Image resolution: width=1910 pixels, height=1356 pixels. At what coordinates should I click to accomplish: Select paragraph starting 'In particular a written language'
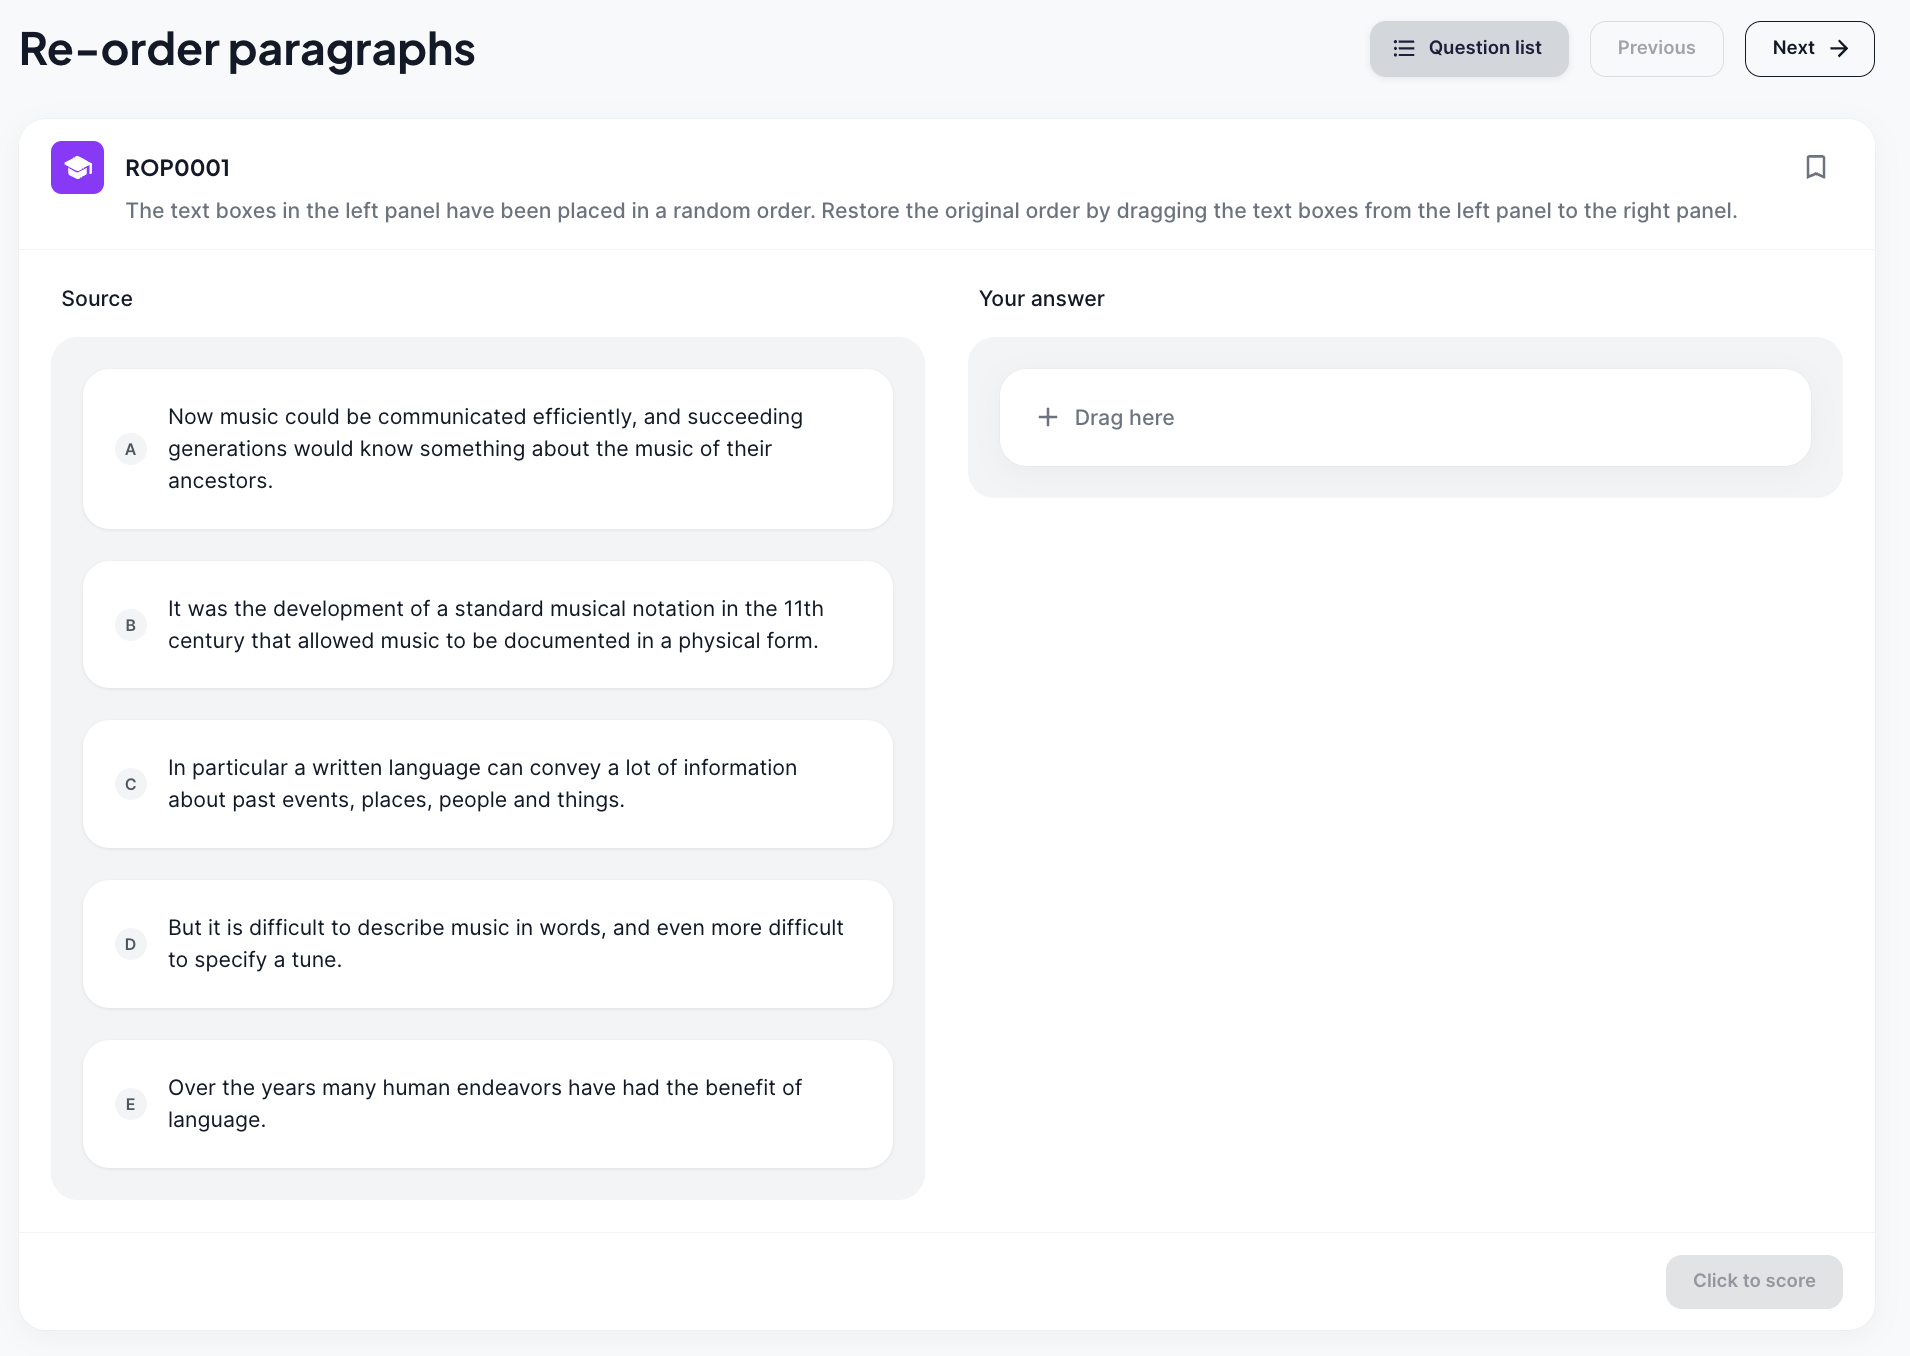point(488,784)
